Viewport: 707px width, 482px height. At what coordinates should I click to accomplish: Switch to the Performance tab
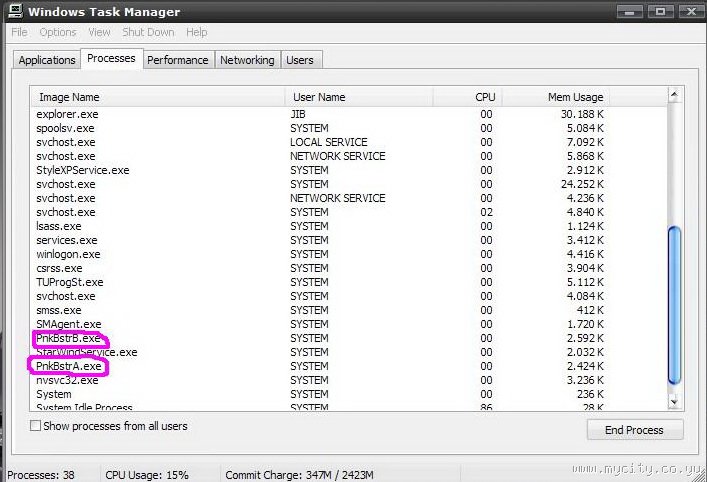tap(178, 60)
